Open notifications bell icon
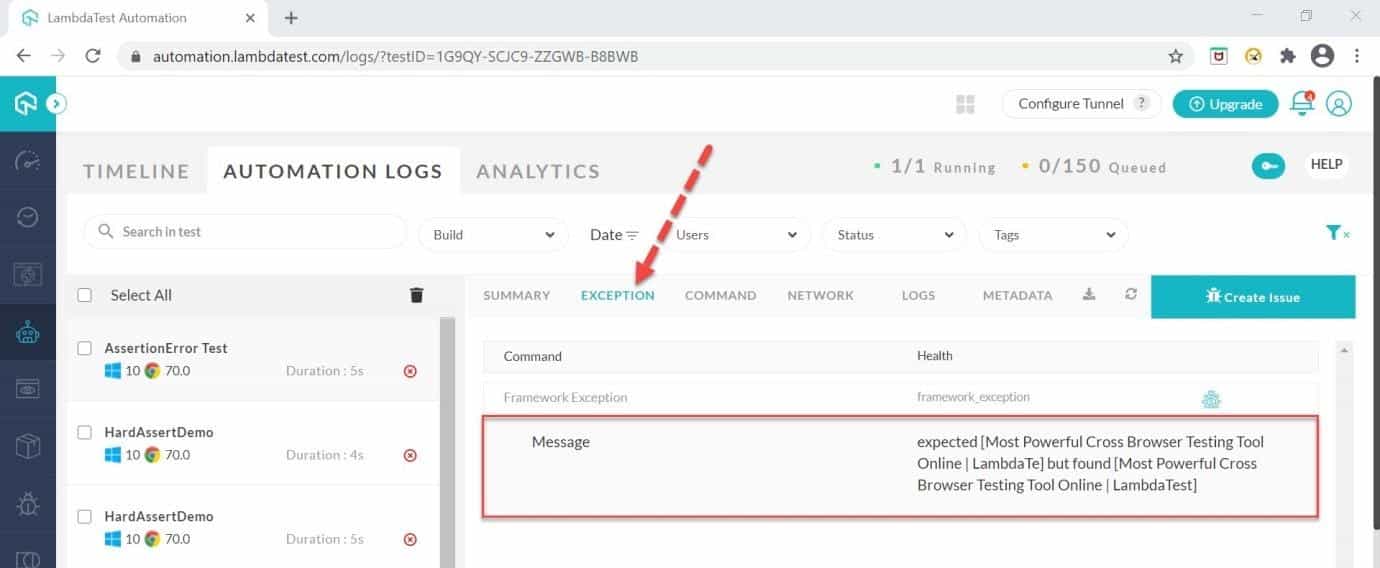 (x=1301, y=103)
